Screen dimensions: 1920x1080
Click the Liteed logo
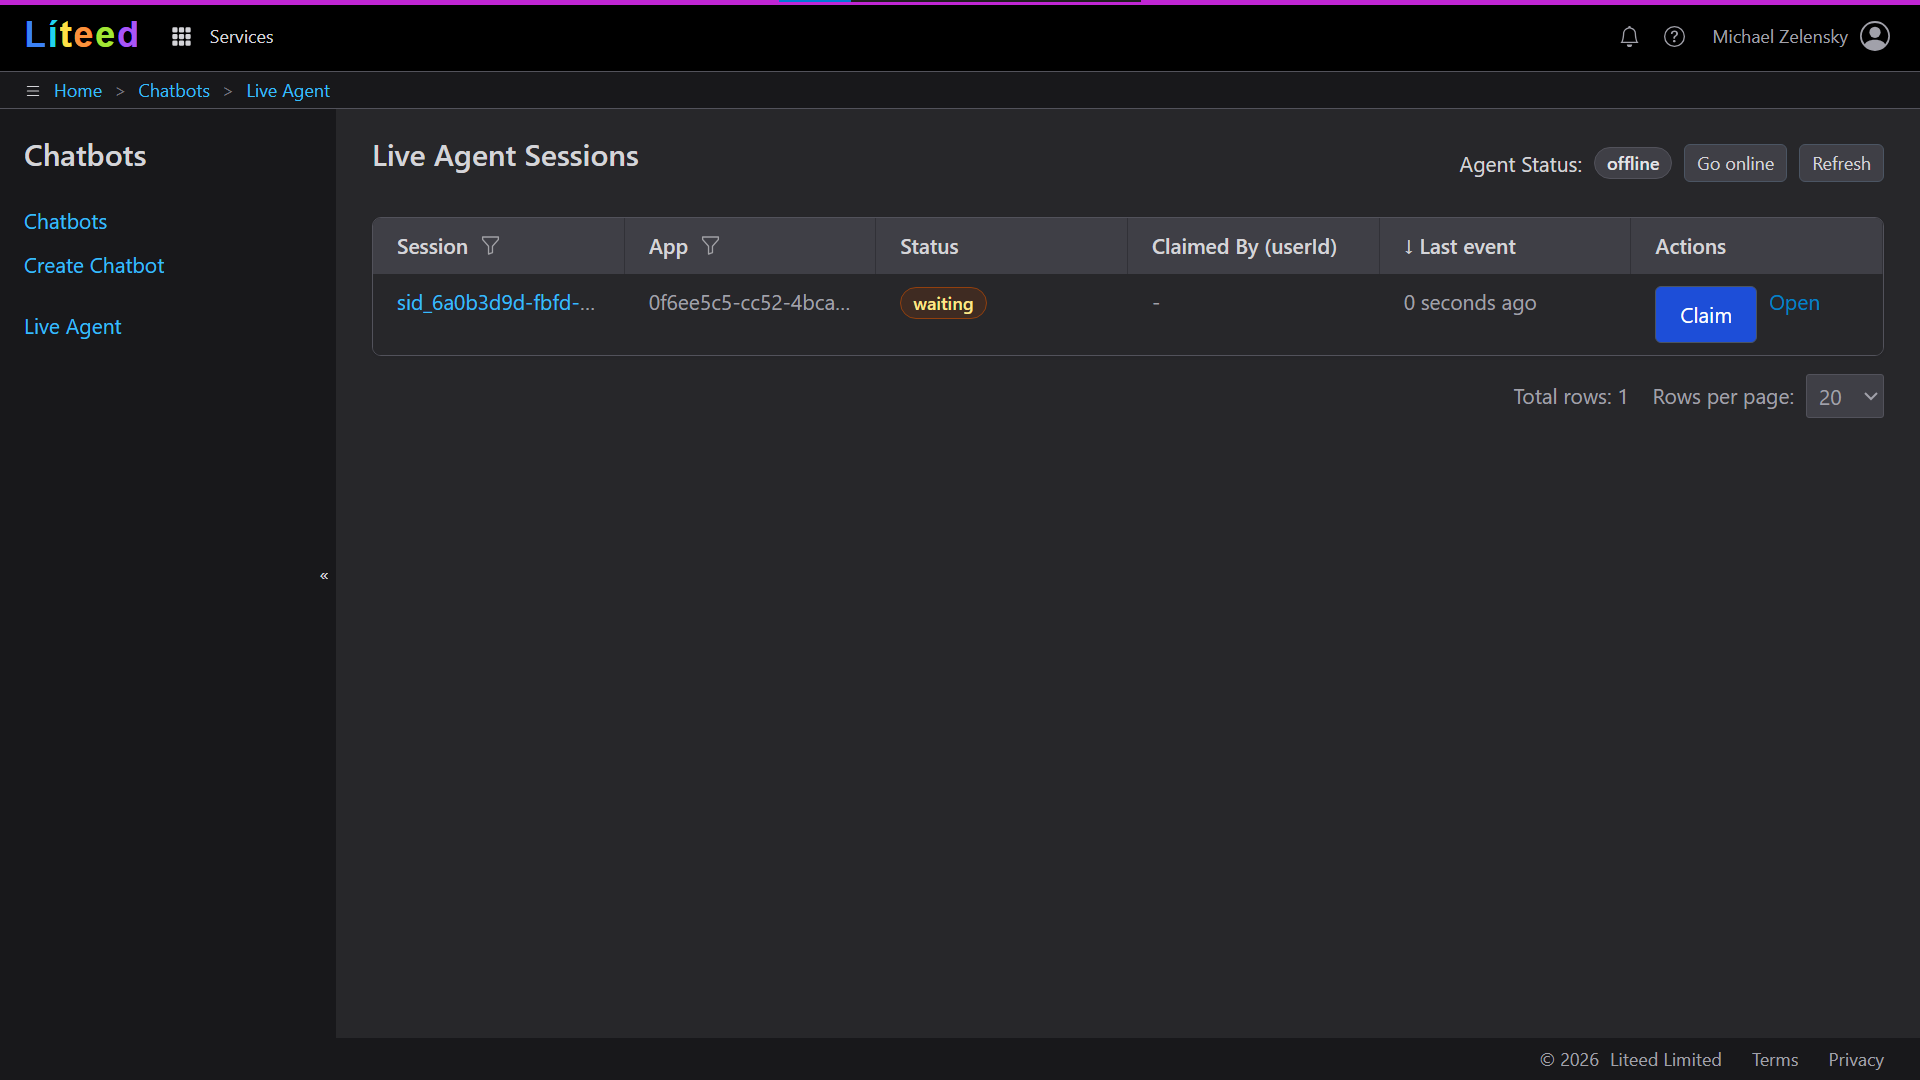(x=81, y=35)
